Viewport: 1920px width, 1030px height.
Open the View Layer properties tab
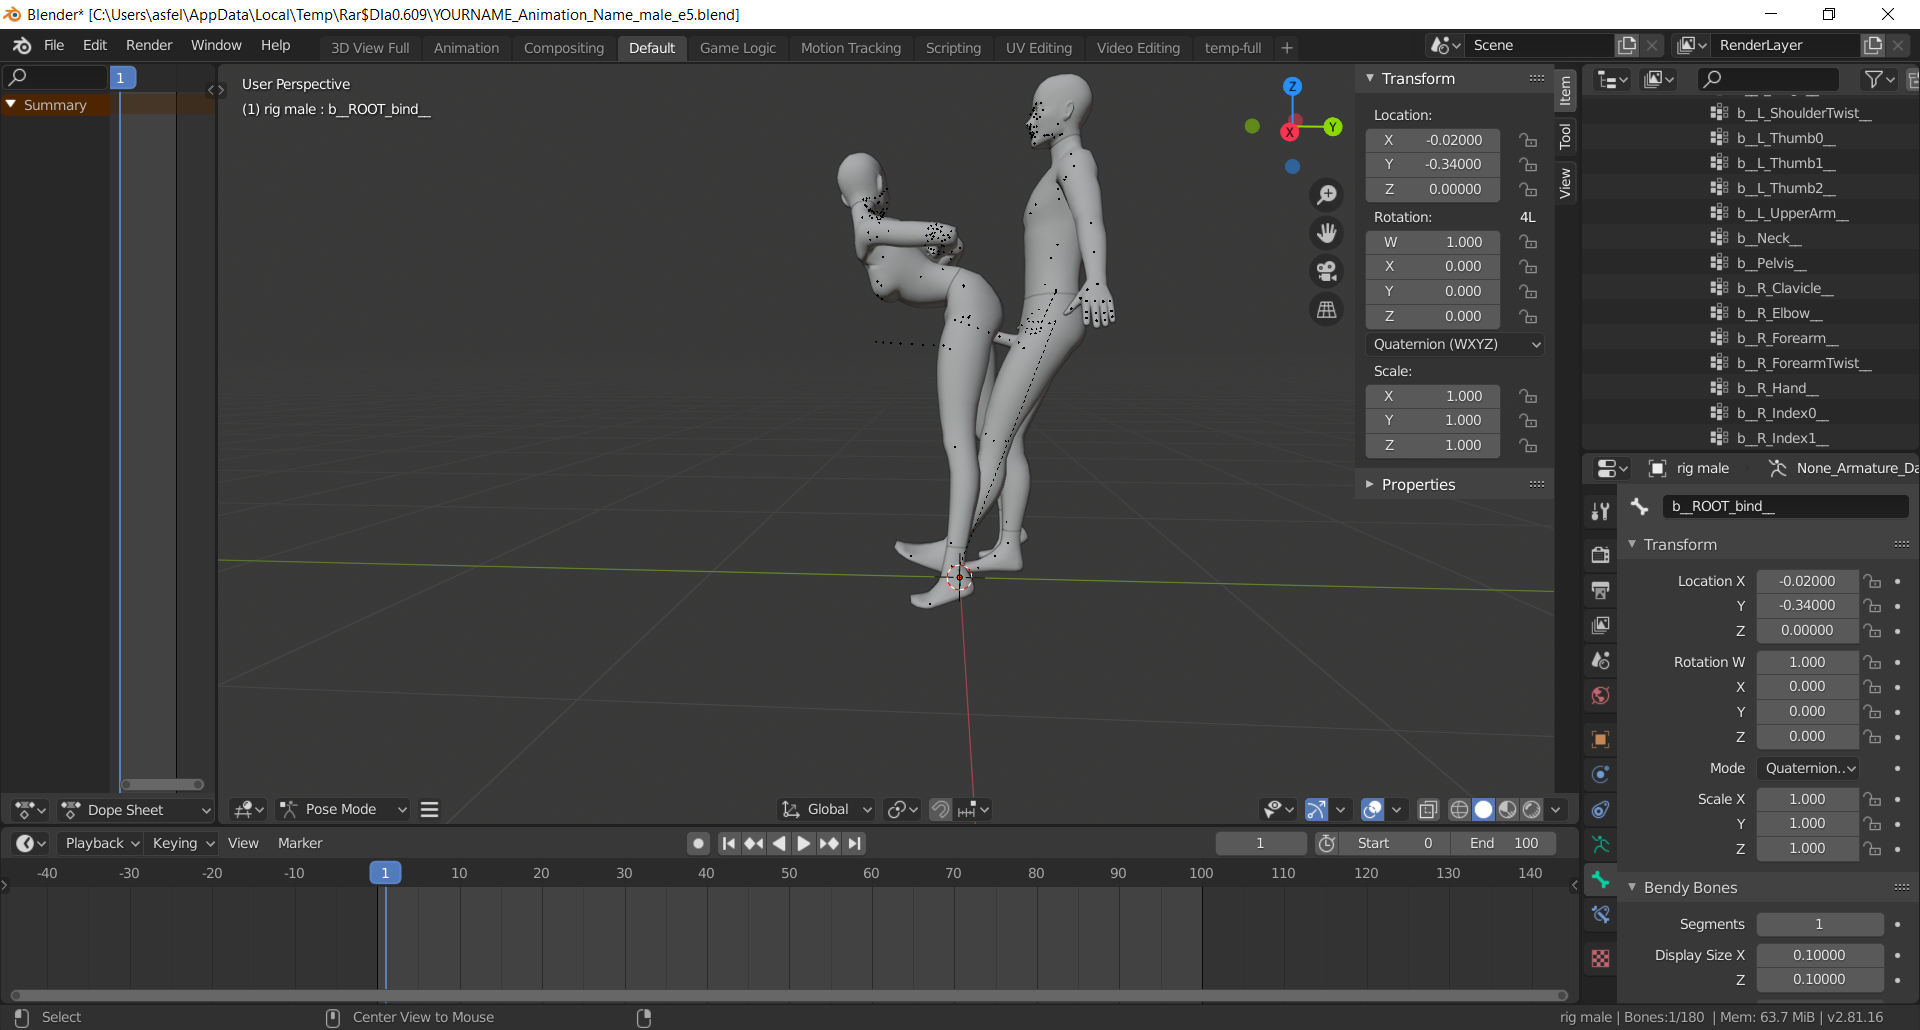(x=1600, y=625)
